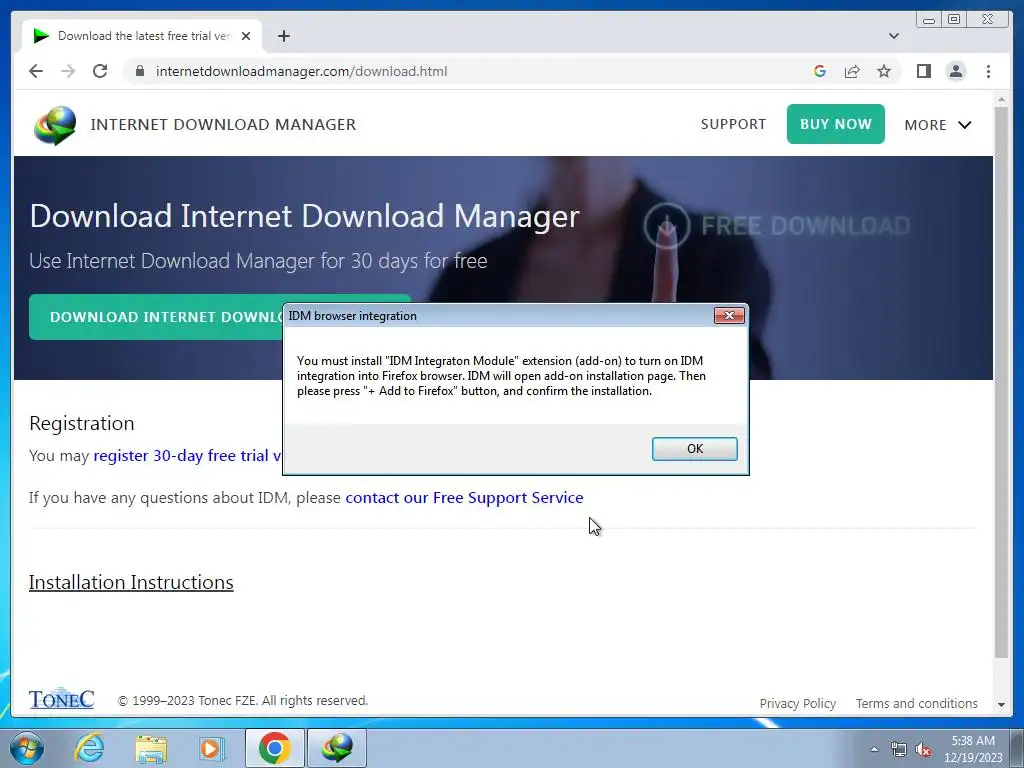Click the muted volume tray icon
Viewport: 1024px width, 768px height.
pos(923,749)
